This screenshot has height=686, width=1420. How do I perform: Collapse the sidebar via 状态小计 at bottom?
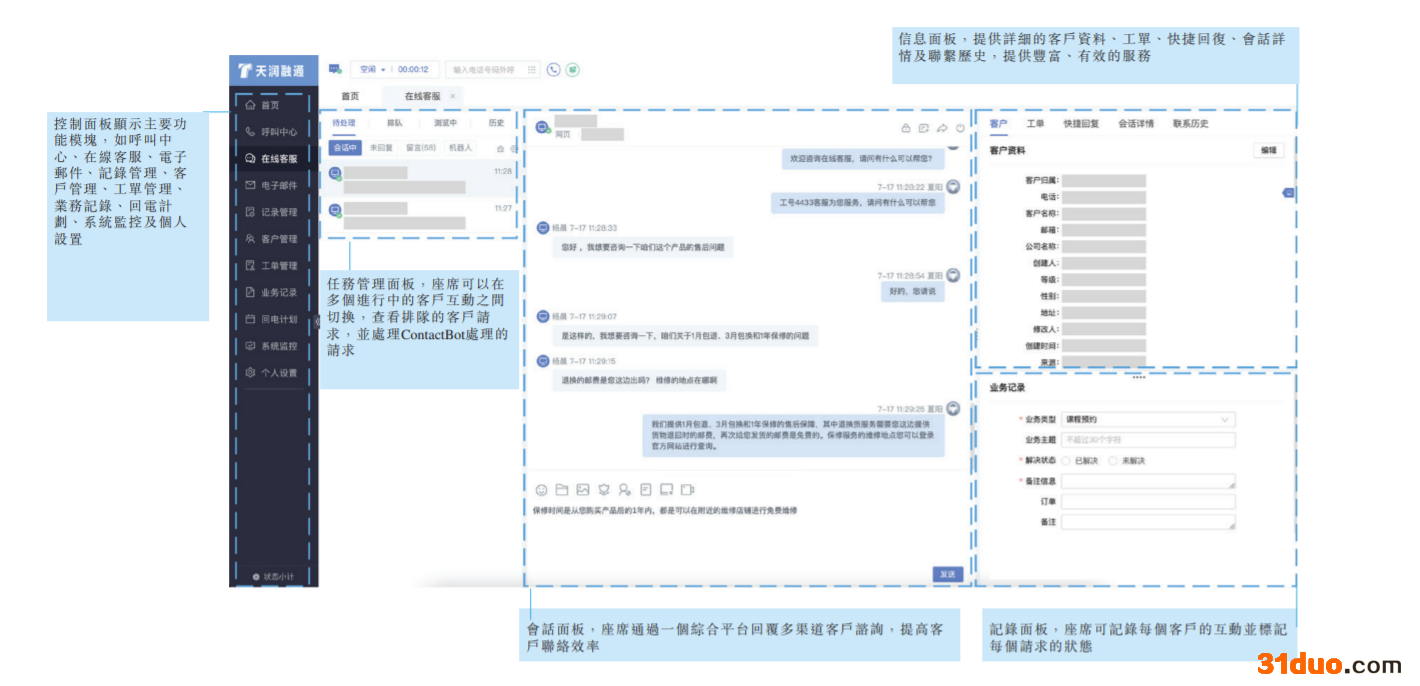coord(272,576)
